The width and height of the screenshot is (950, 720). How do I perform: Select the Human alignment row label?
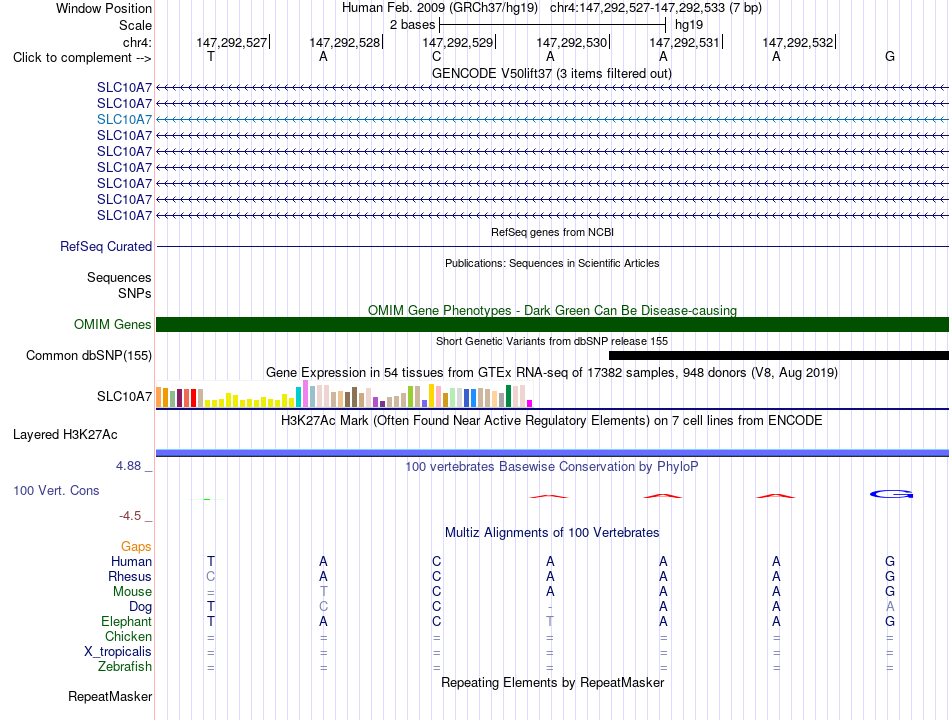point(131,562)
